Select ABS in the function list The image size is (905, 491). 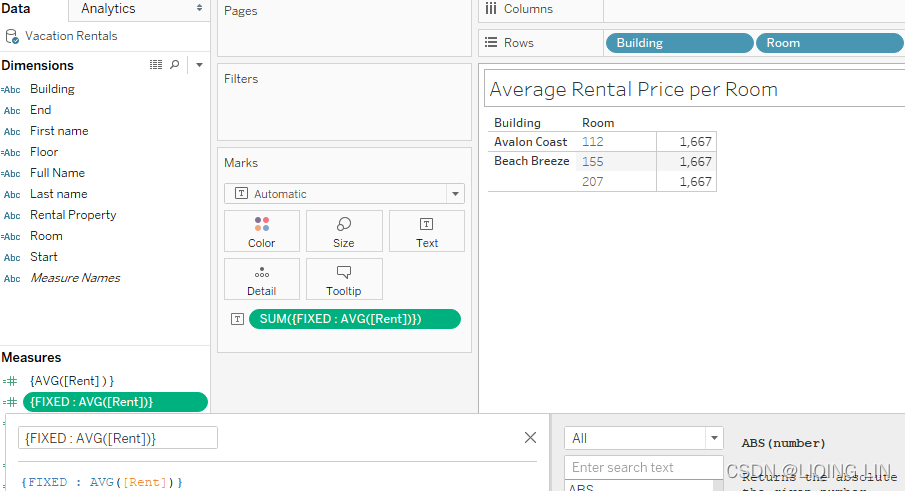click(x=581, y=488)
